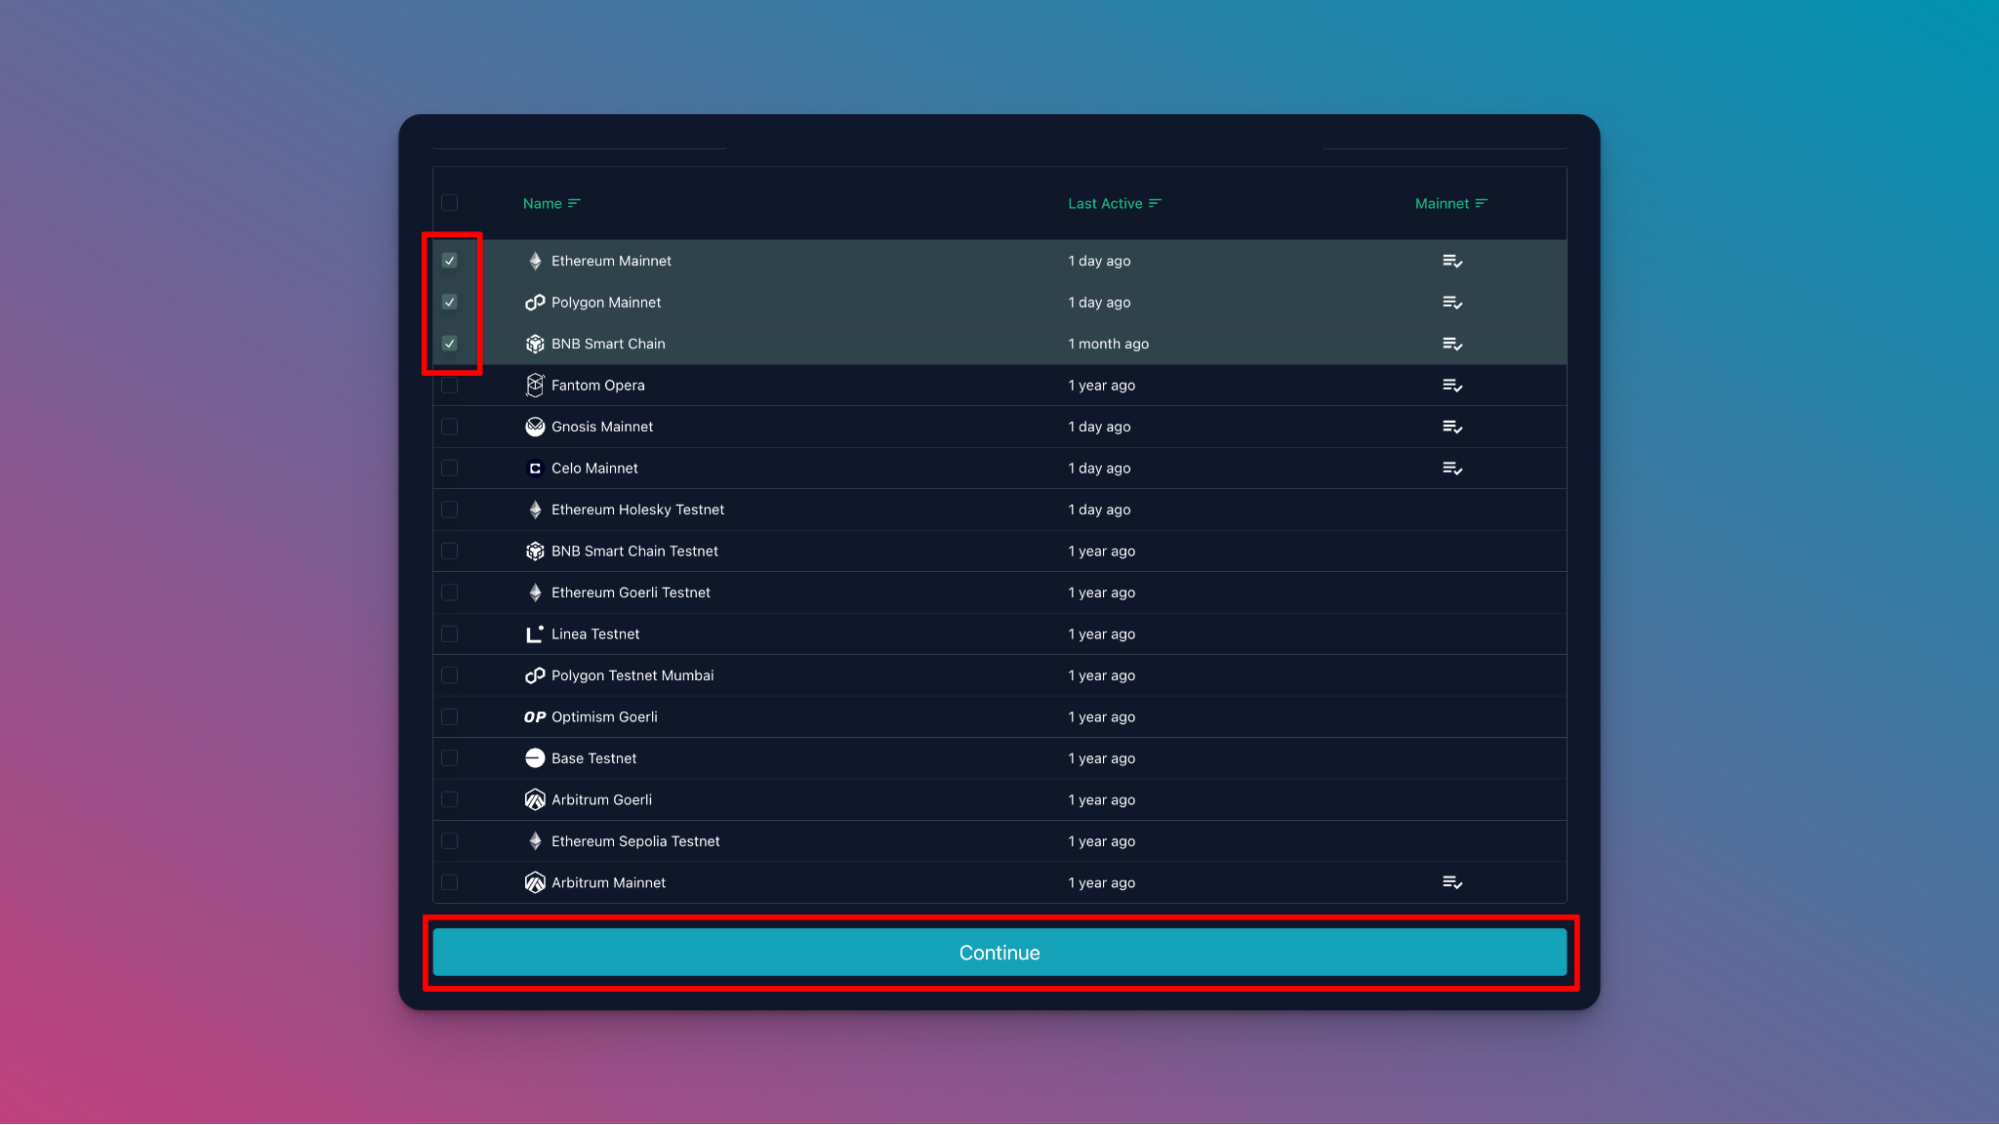Sort by Last Active column header
The width and height of the screenshot is (1999, 1125).
pos(1114,203)
